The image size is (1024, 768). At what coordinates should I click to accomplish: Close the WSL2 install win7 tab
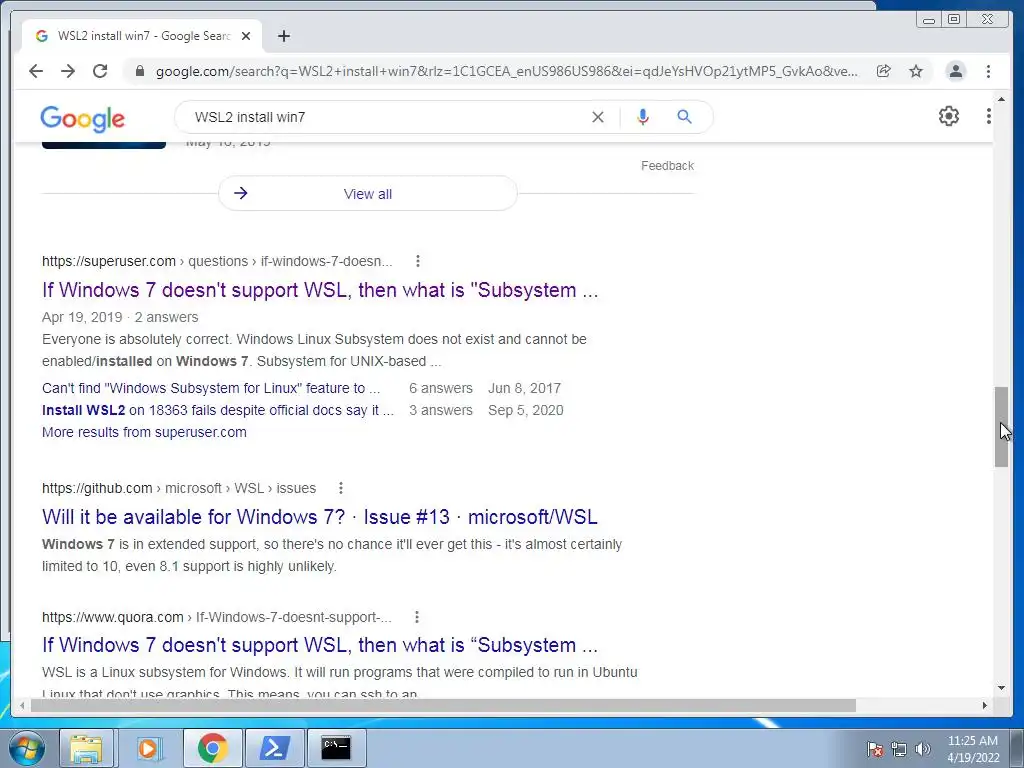(x=246, y=36)
